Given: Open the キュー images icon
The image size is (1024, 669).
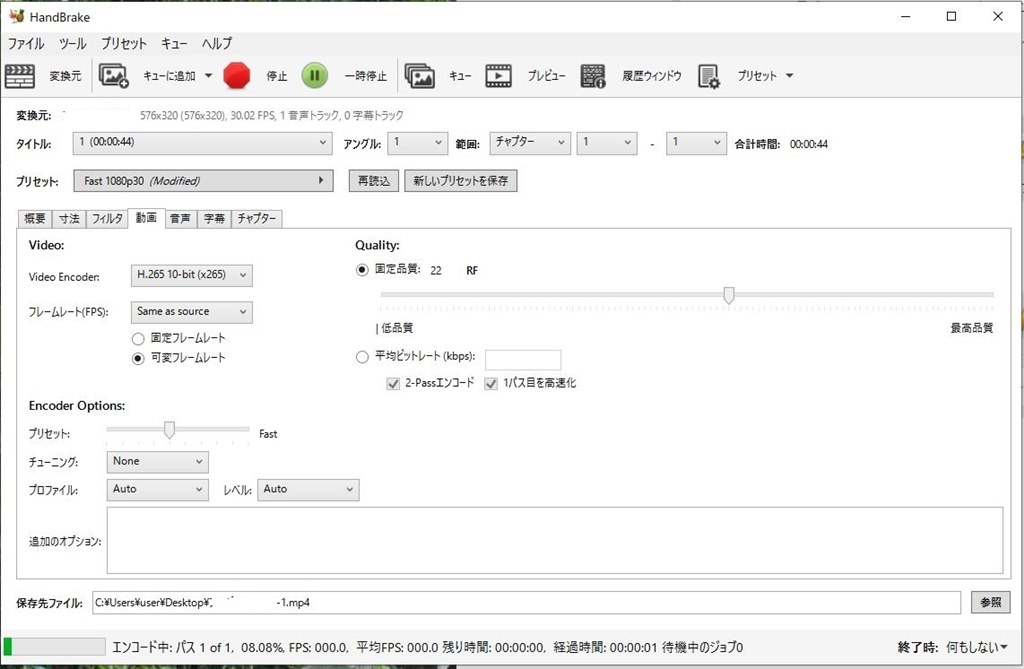Looking at the screenshot, I should (x=420, y=76).
